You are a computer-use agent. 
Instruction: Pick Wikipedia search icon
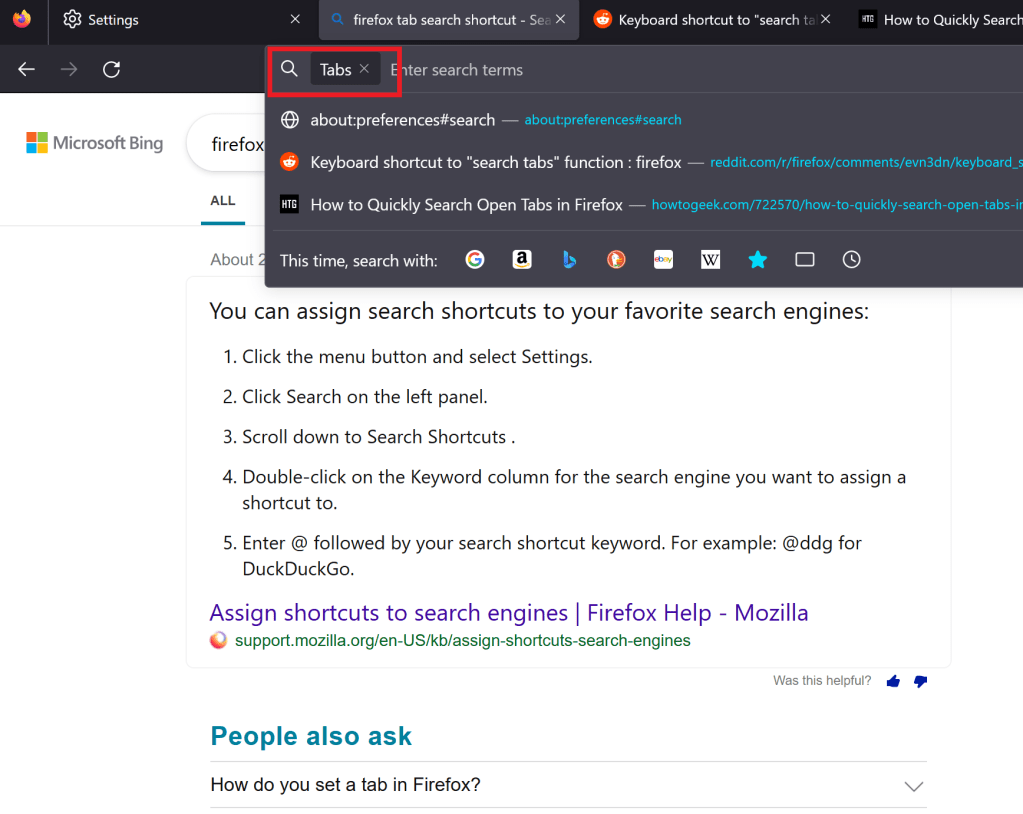pyautogui.click(x=710, y=260)
